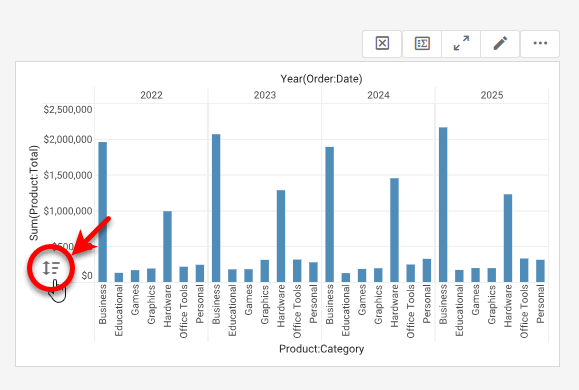Click the Personal label under 2023
579x390 pixels.
(x=313, y=304)
